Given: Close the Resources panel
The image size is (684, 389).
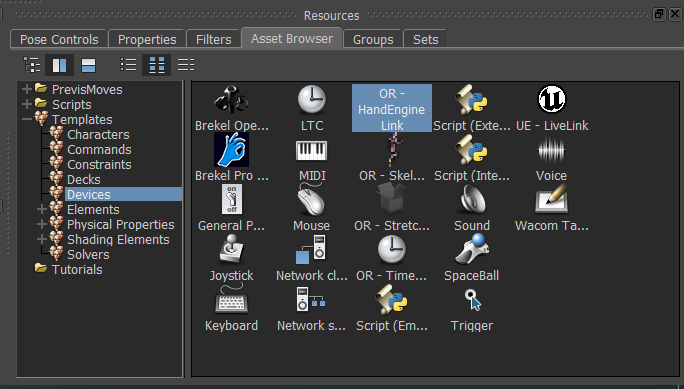Looking at the screenshot, I should 675,14.
